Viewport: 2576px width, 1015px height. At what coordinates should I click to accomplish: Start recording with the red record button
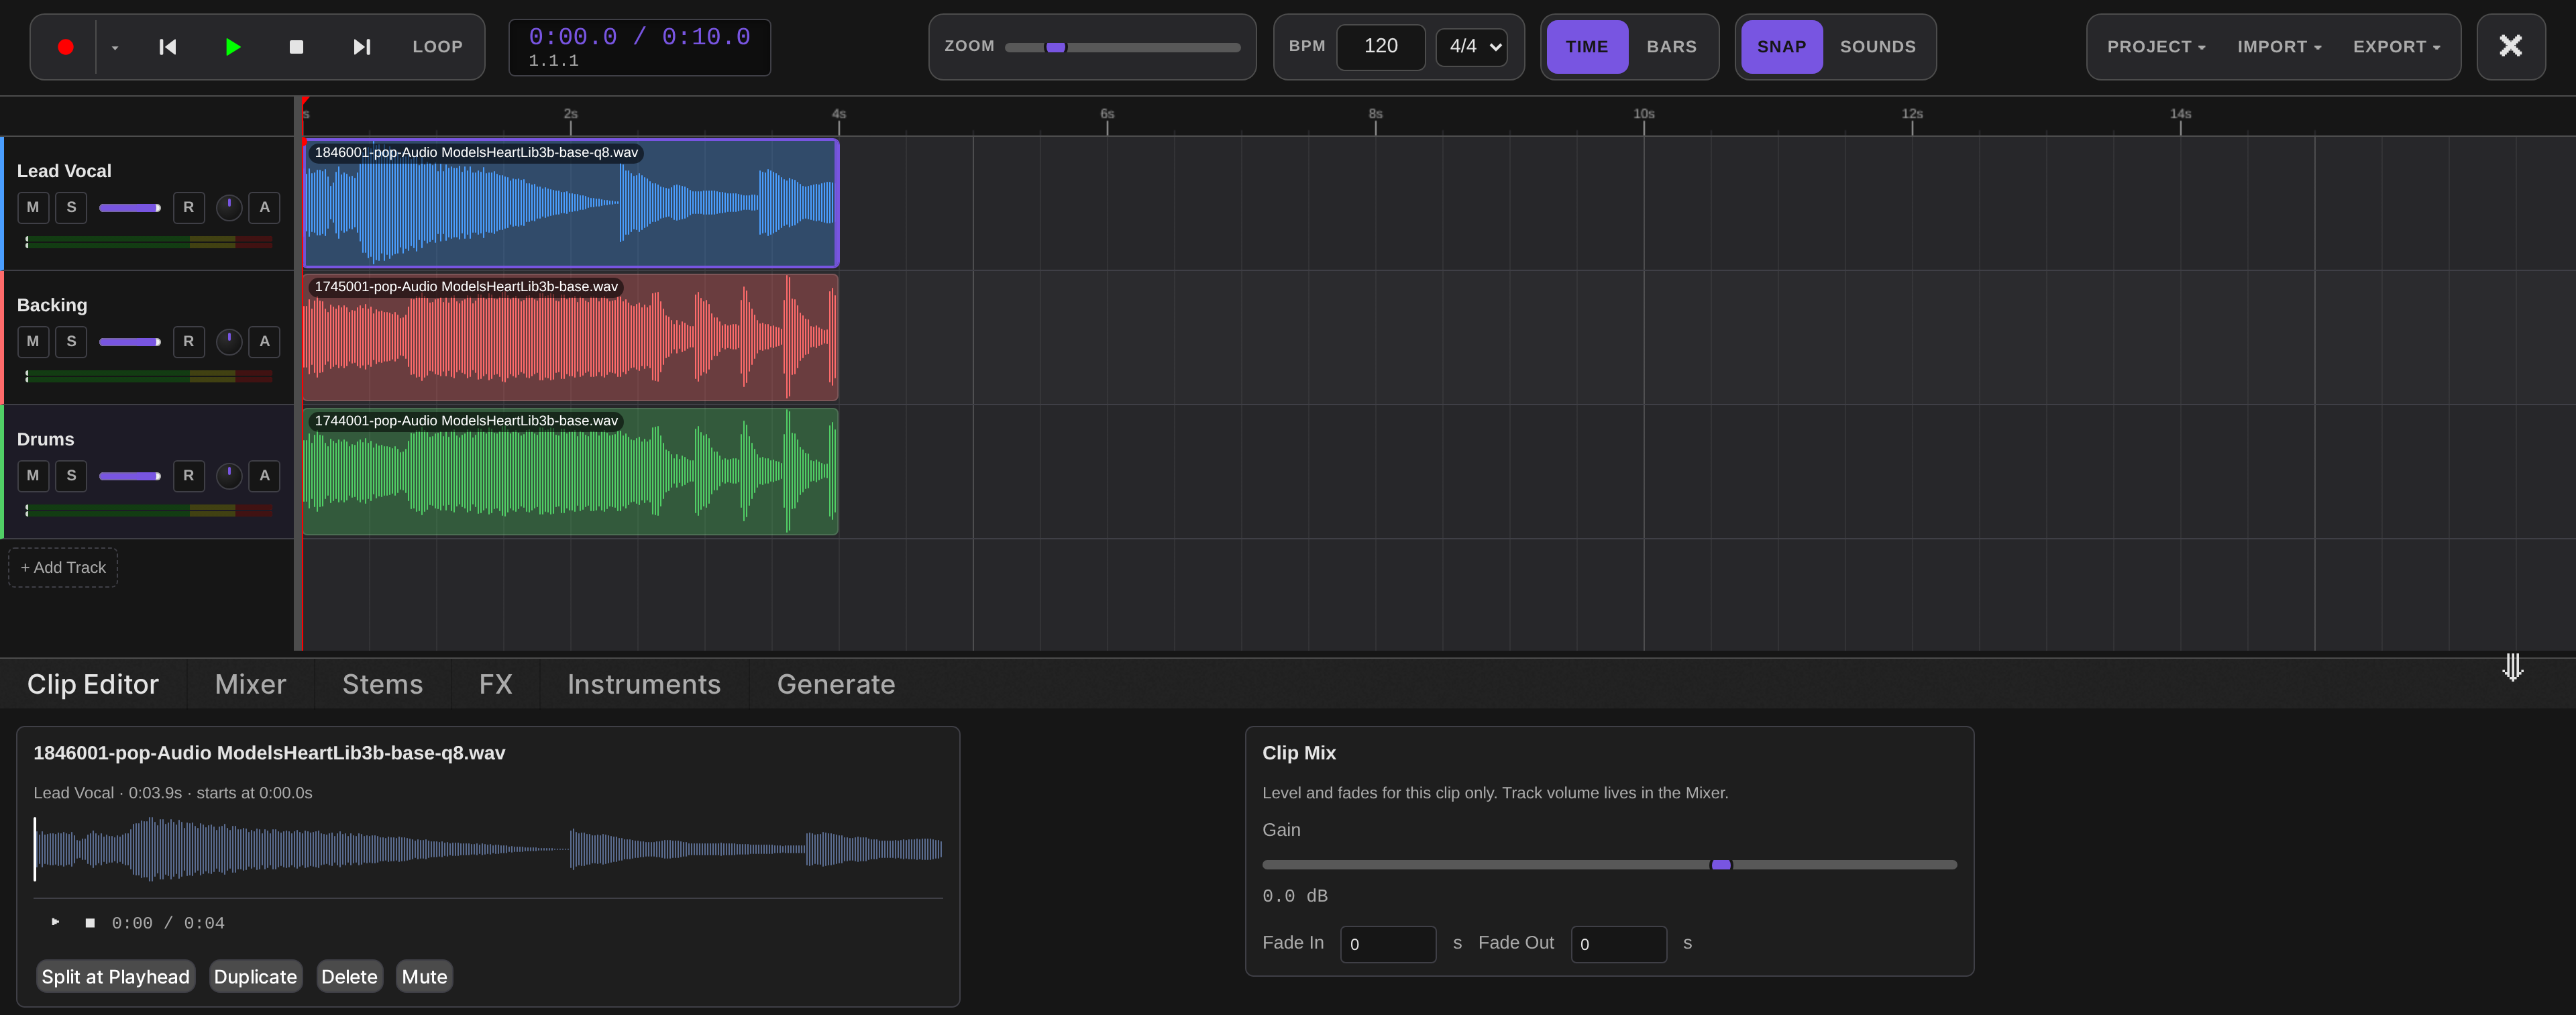[x=65, y=47]
